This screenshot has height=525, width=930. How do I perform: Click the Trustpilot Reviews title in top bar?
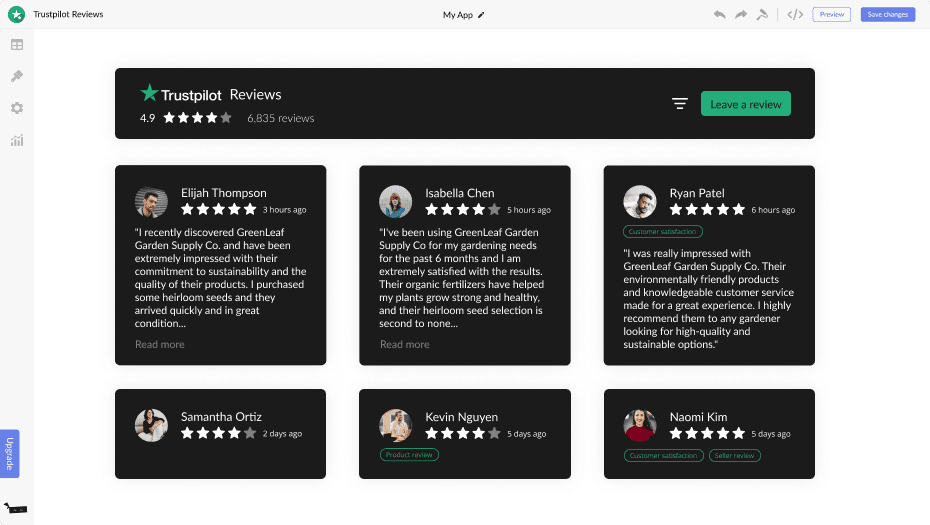68,14
